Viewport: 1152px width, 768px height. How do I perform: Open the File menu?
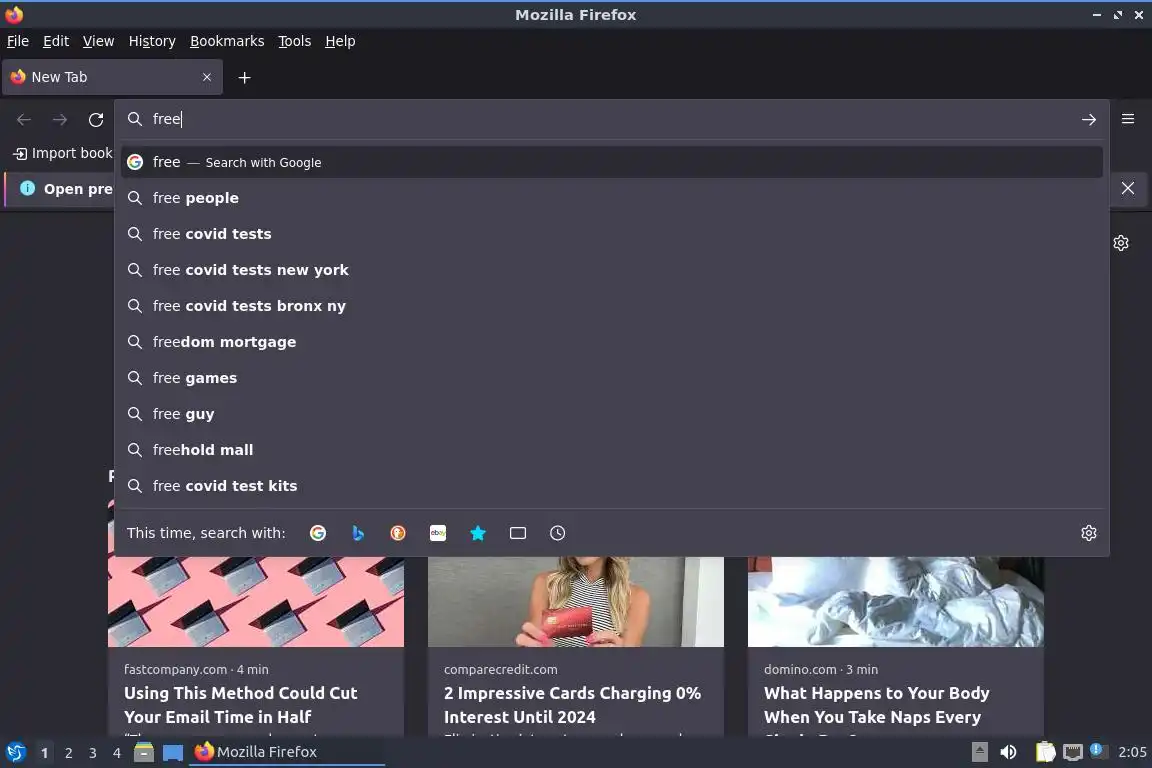click(x=18, y=41)
